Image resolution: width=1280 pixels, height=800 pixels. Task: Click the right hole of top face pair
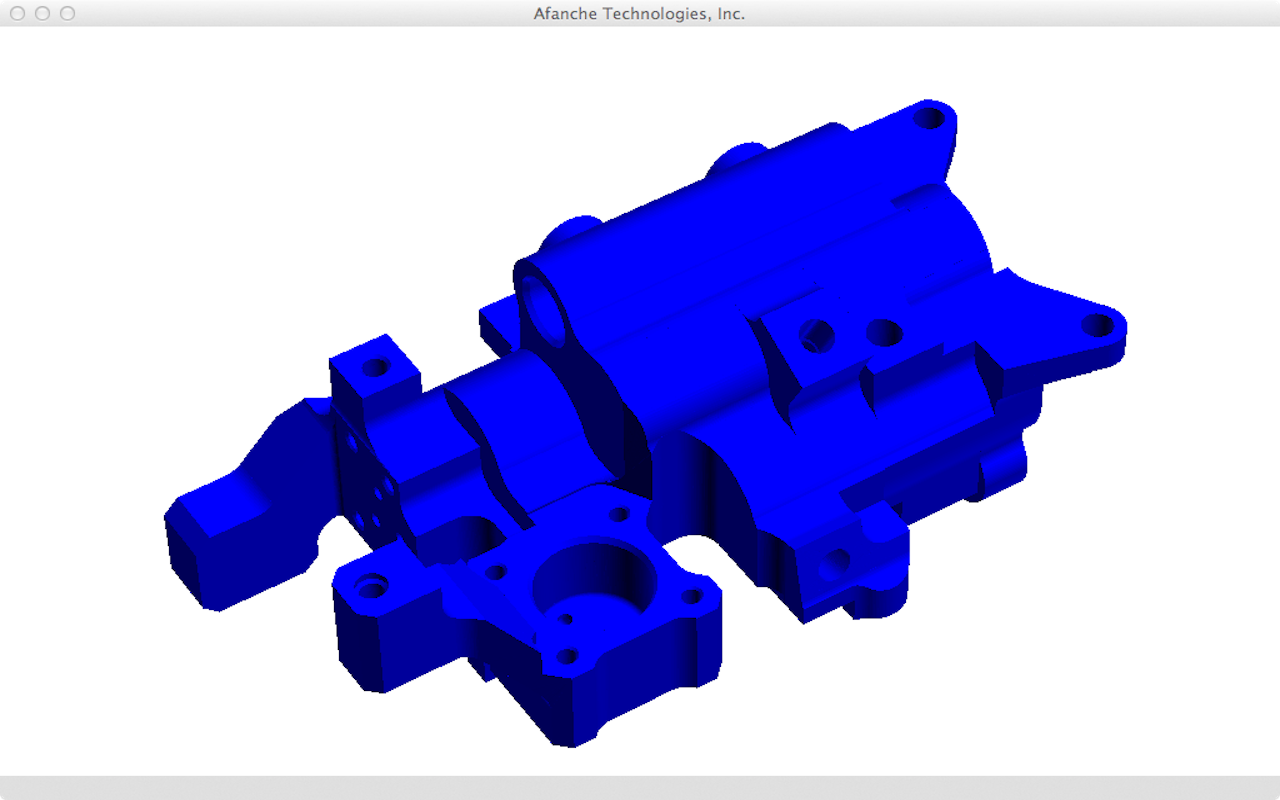tap(884, 331)
